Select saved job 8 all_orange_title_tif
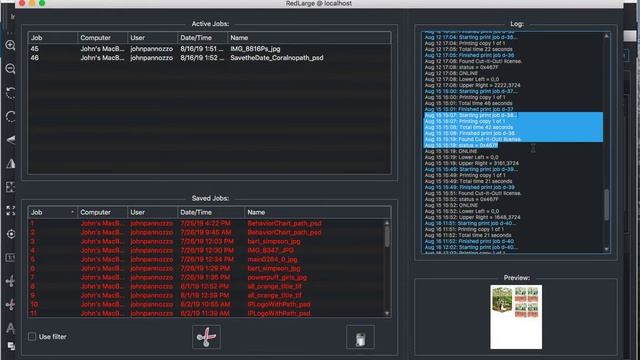 click(206, 286)
